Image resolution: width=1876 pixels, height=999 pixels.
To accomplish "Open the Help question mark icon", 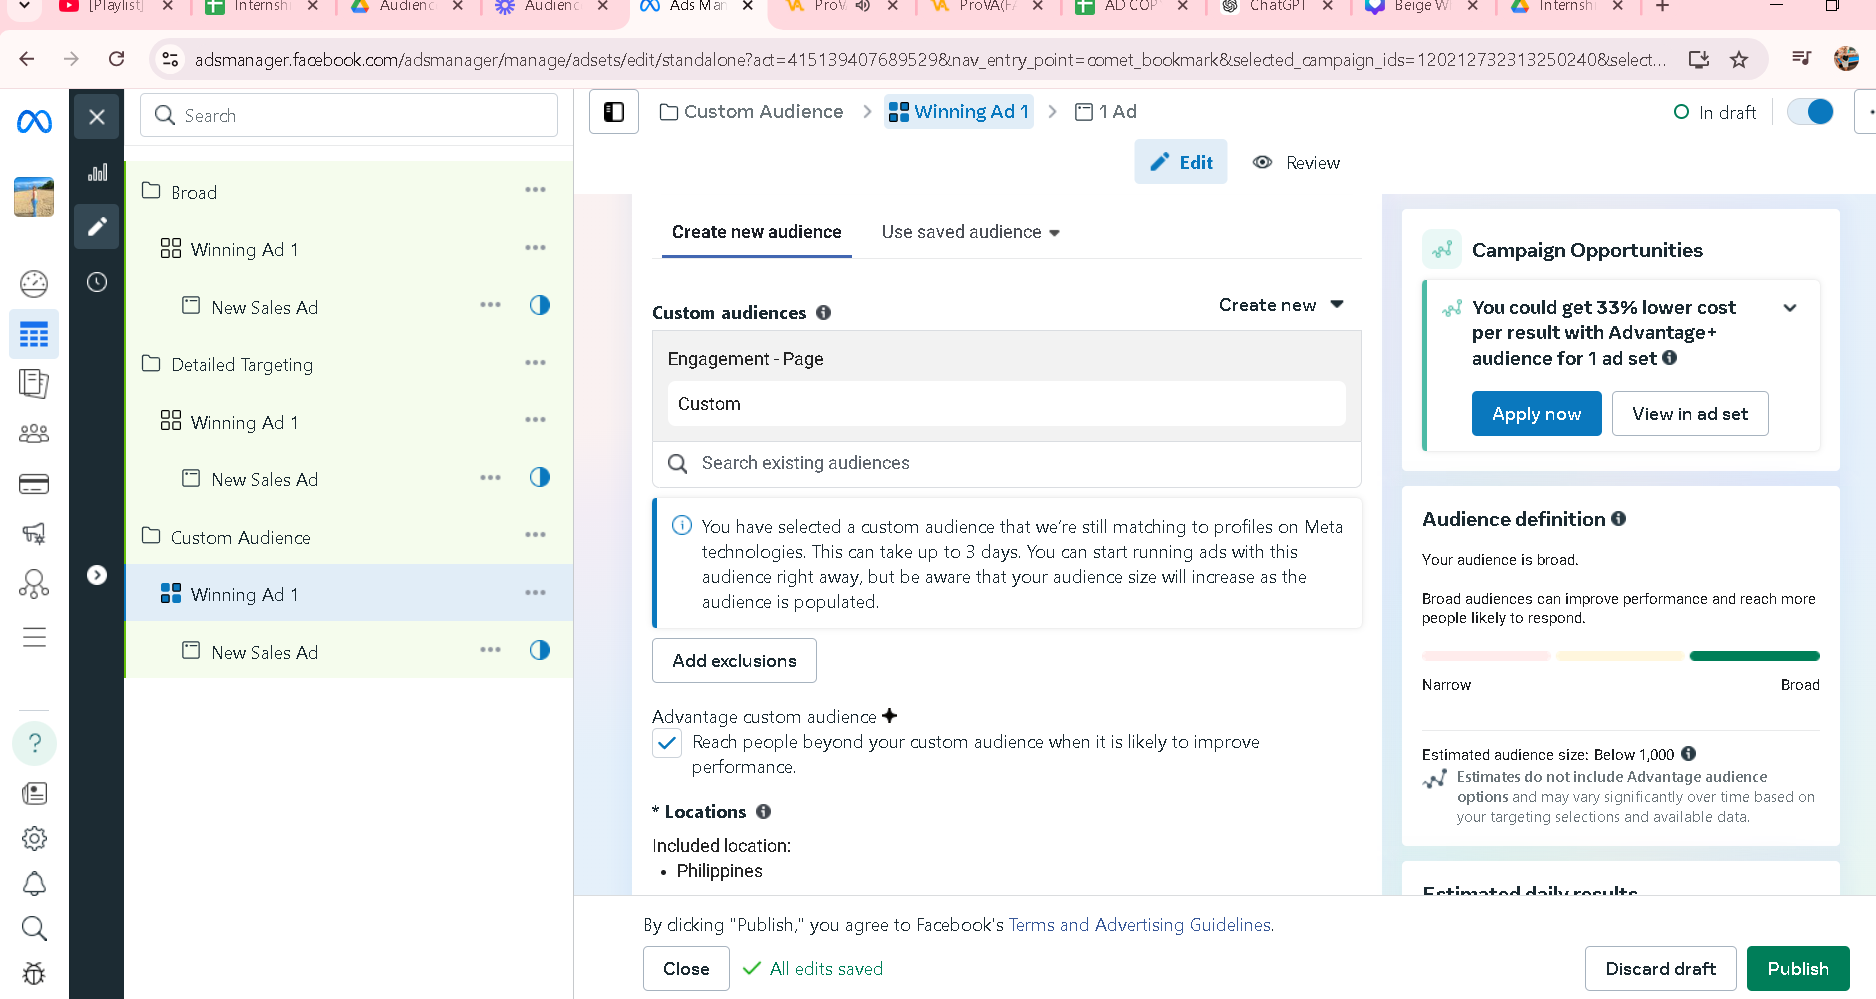I will click(x=34, y=743).
